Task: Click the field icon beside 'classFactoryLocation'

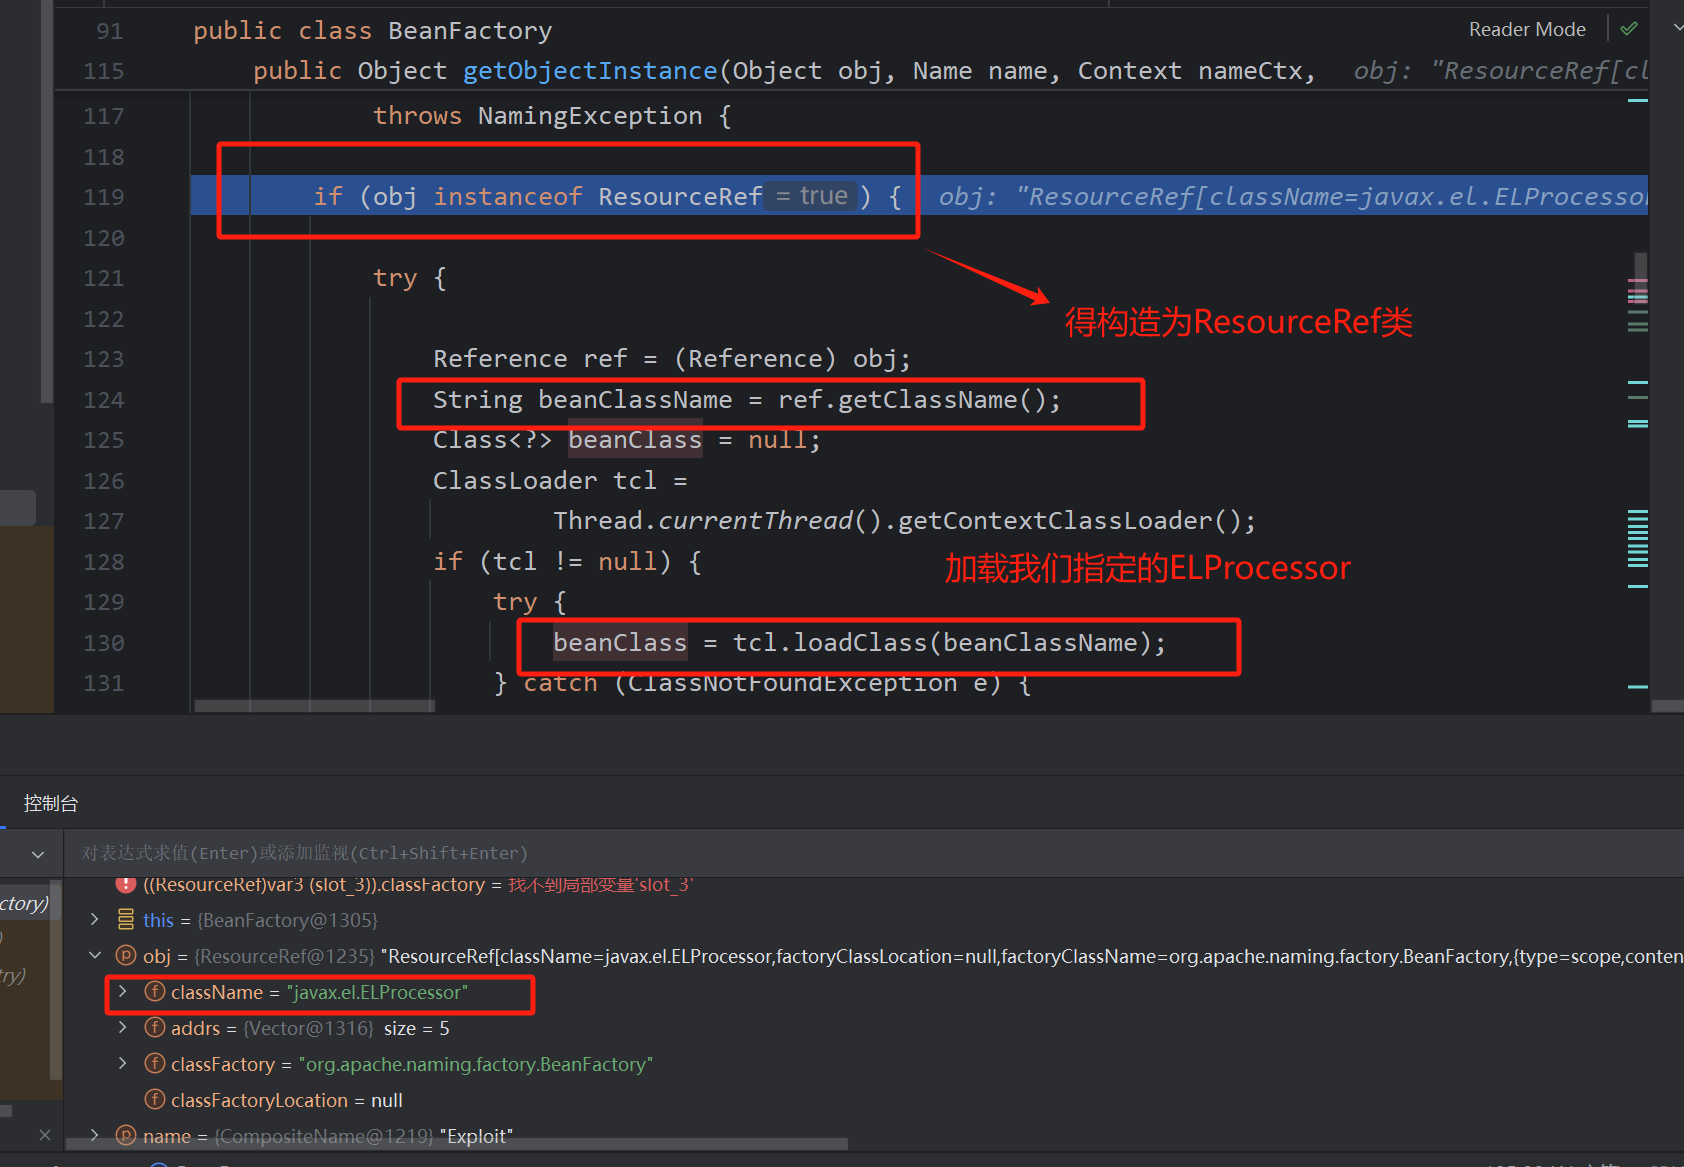Action: click(155, 1099)
